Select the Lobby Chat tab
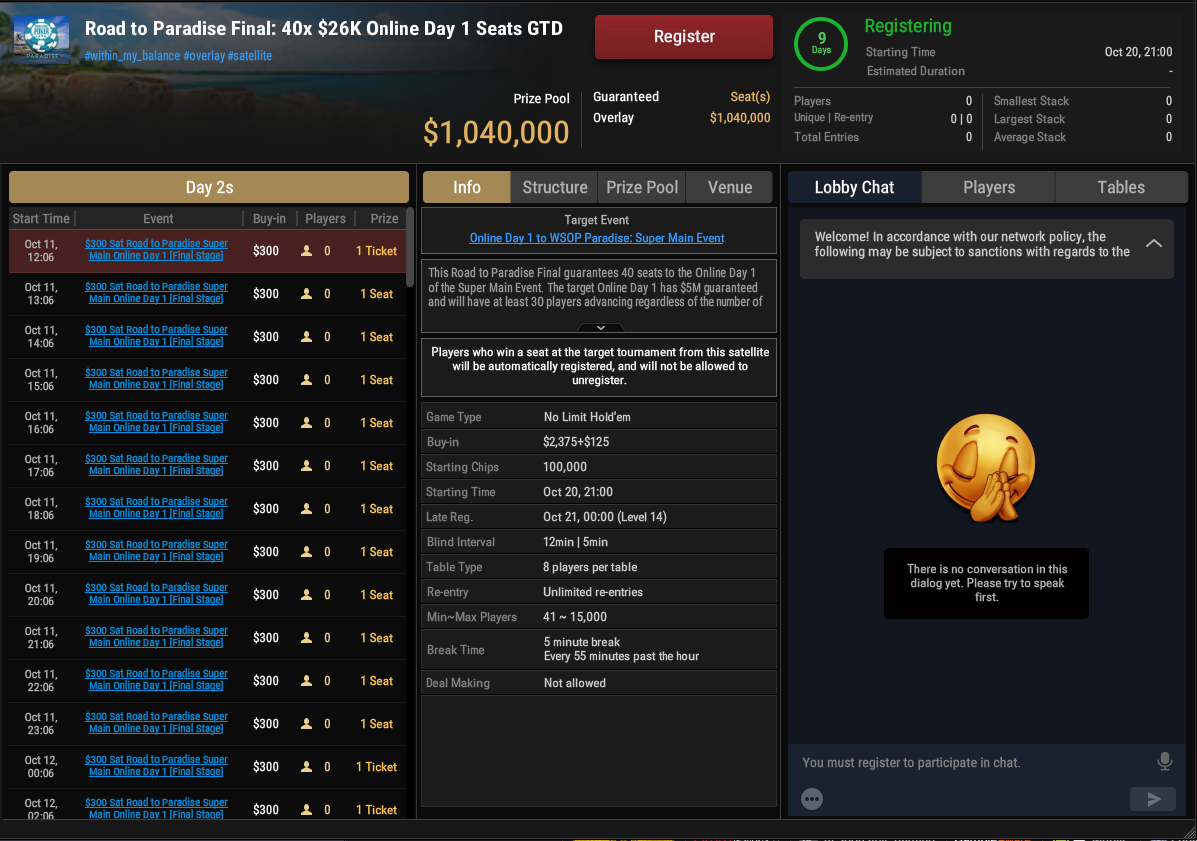1197x841 pixels. pyautogui.click(x=854, y=187)
